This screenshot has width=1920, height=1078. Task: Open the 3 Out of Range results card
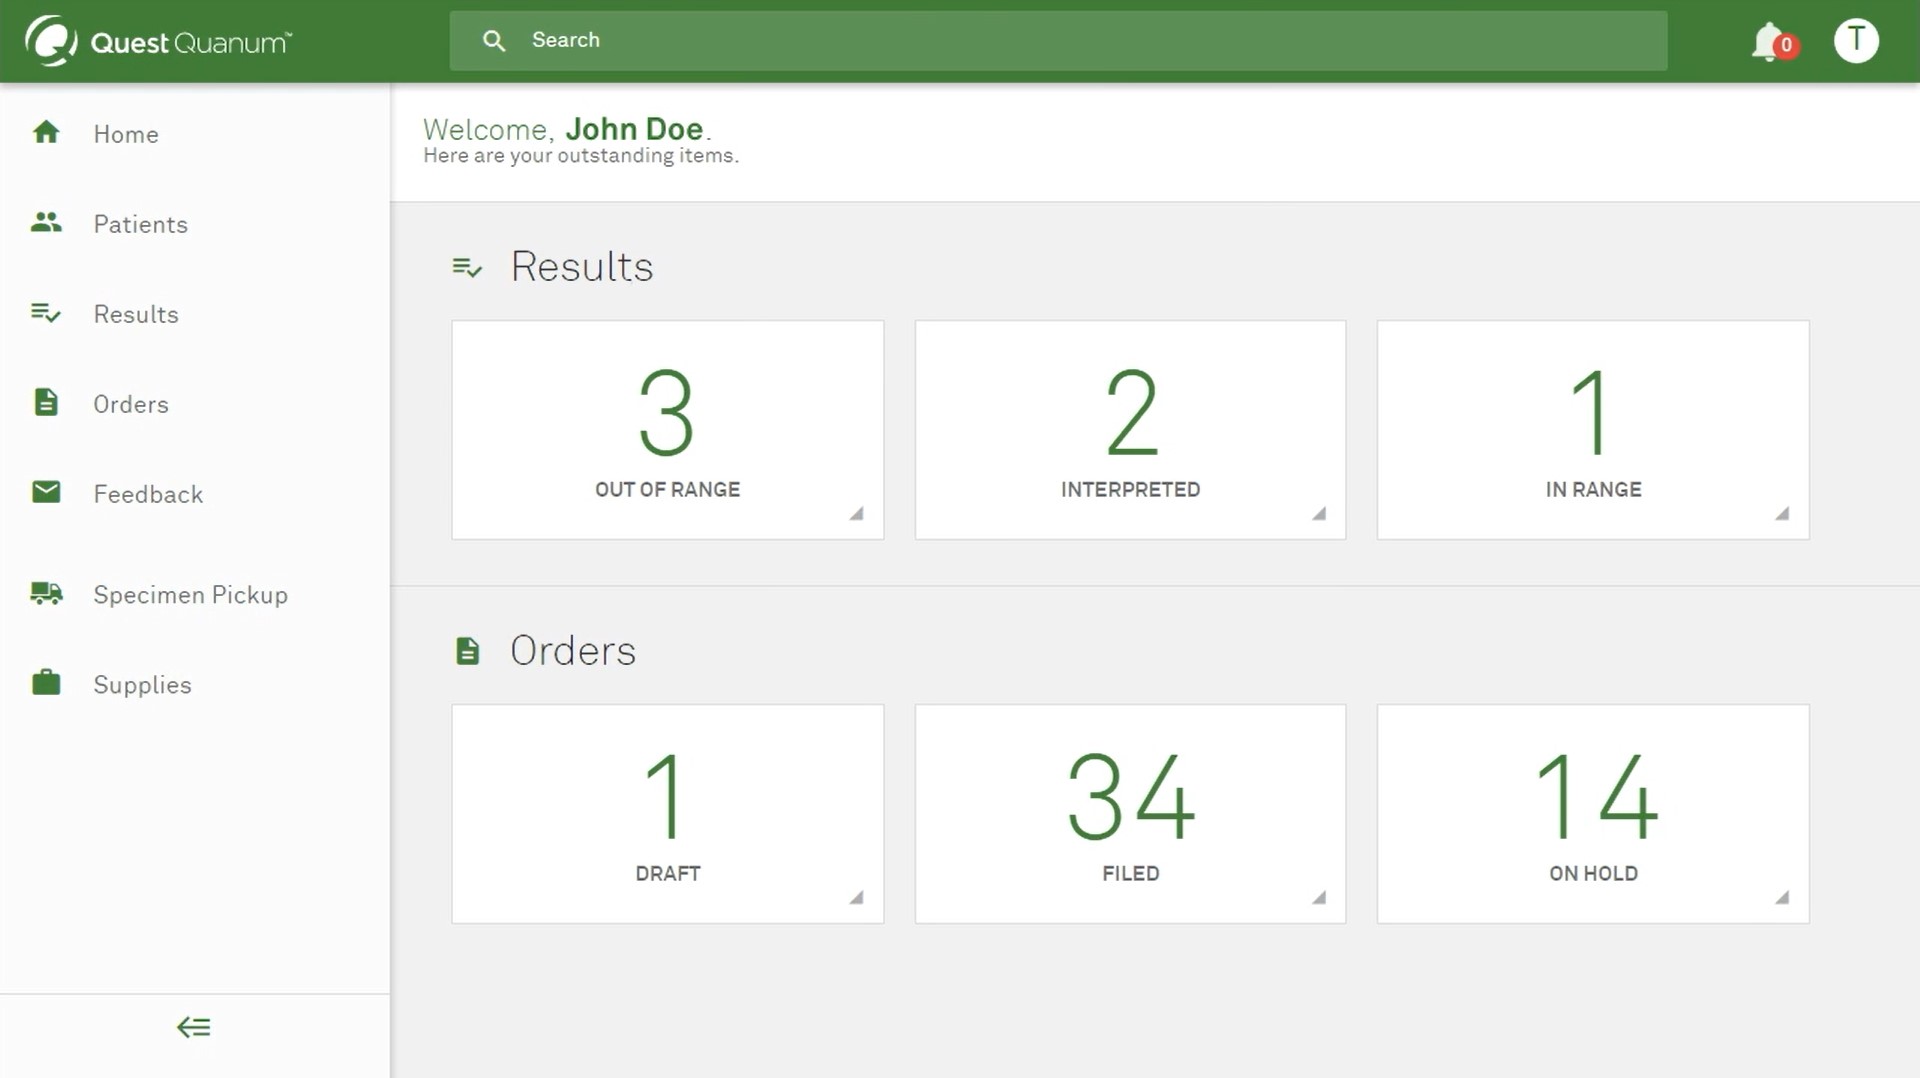point(668,430)
